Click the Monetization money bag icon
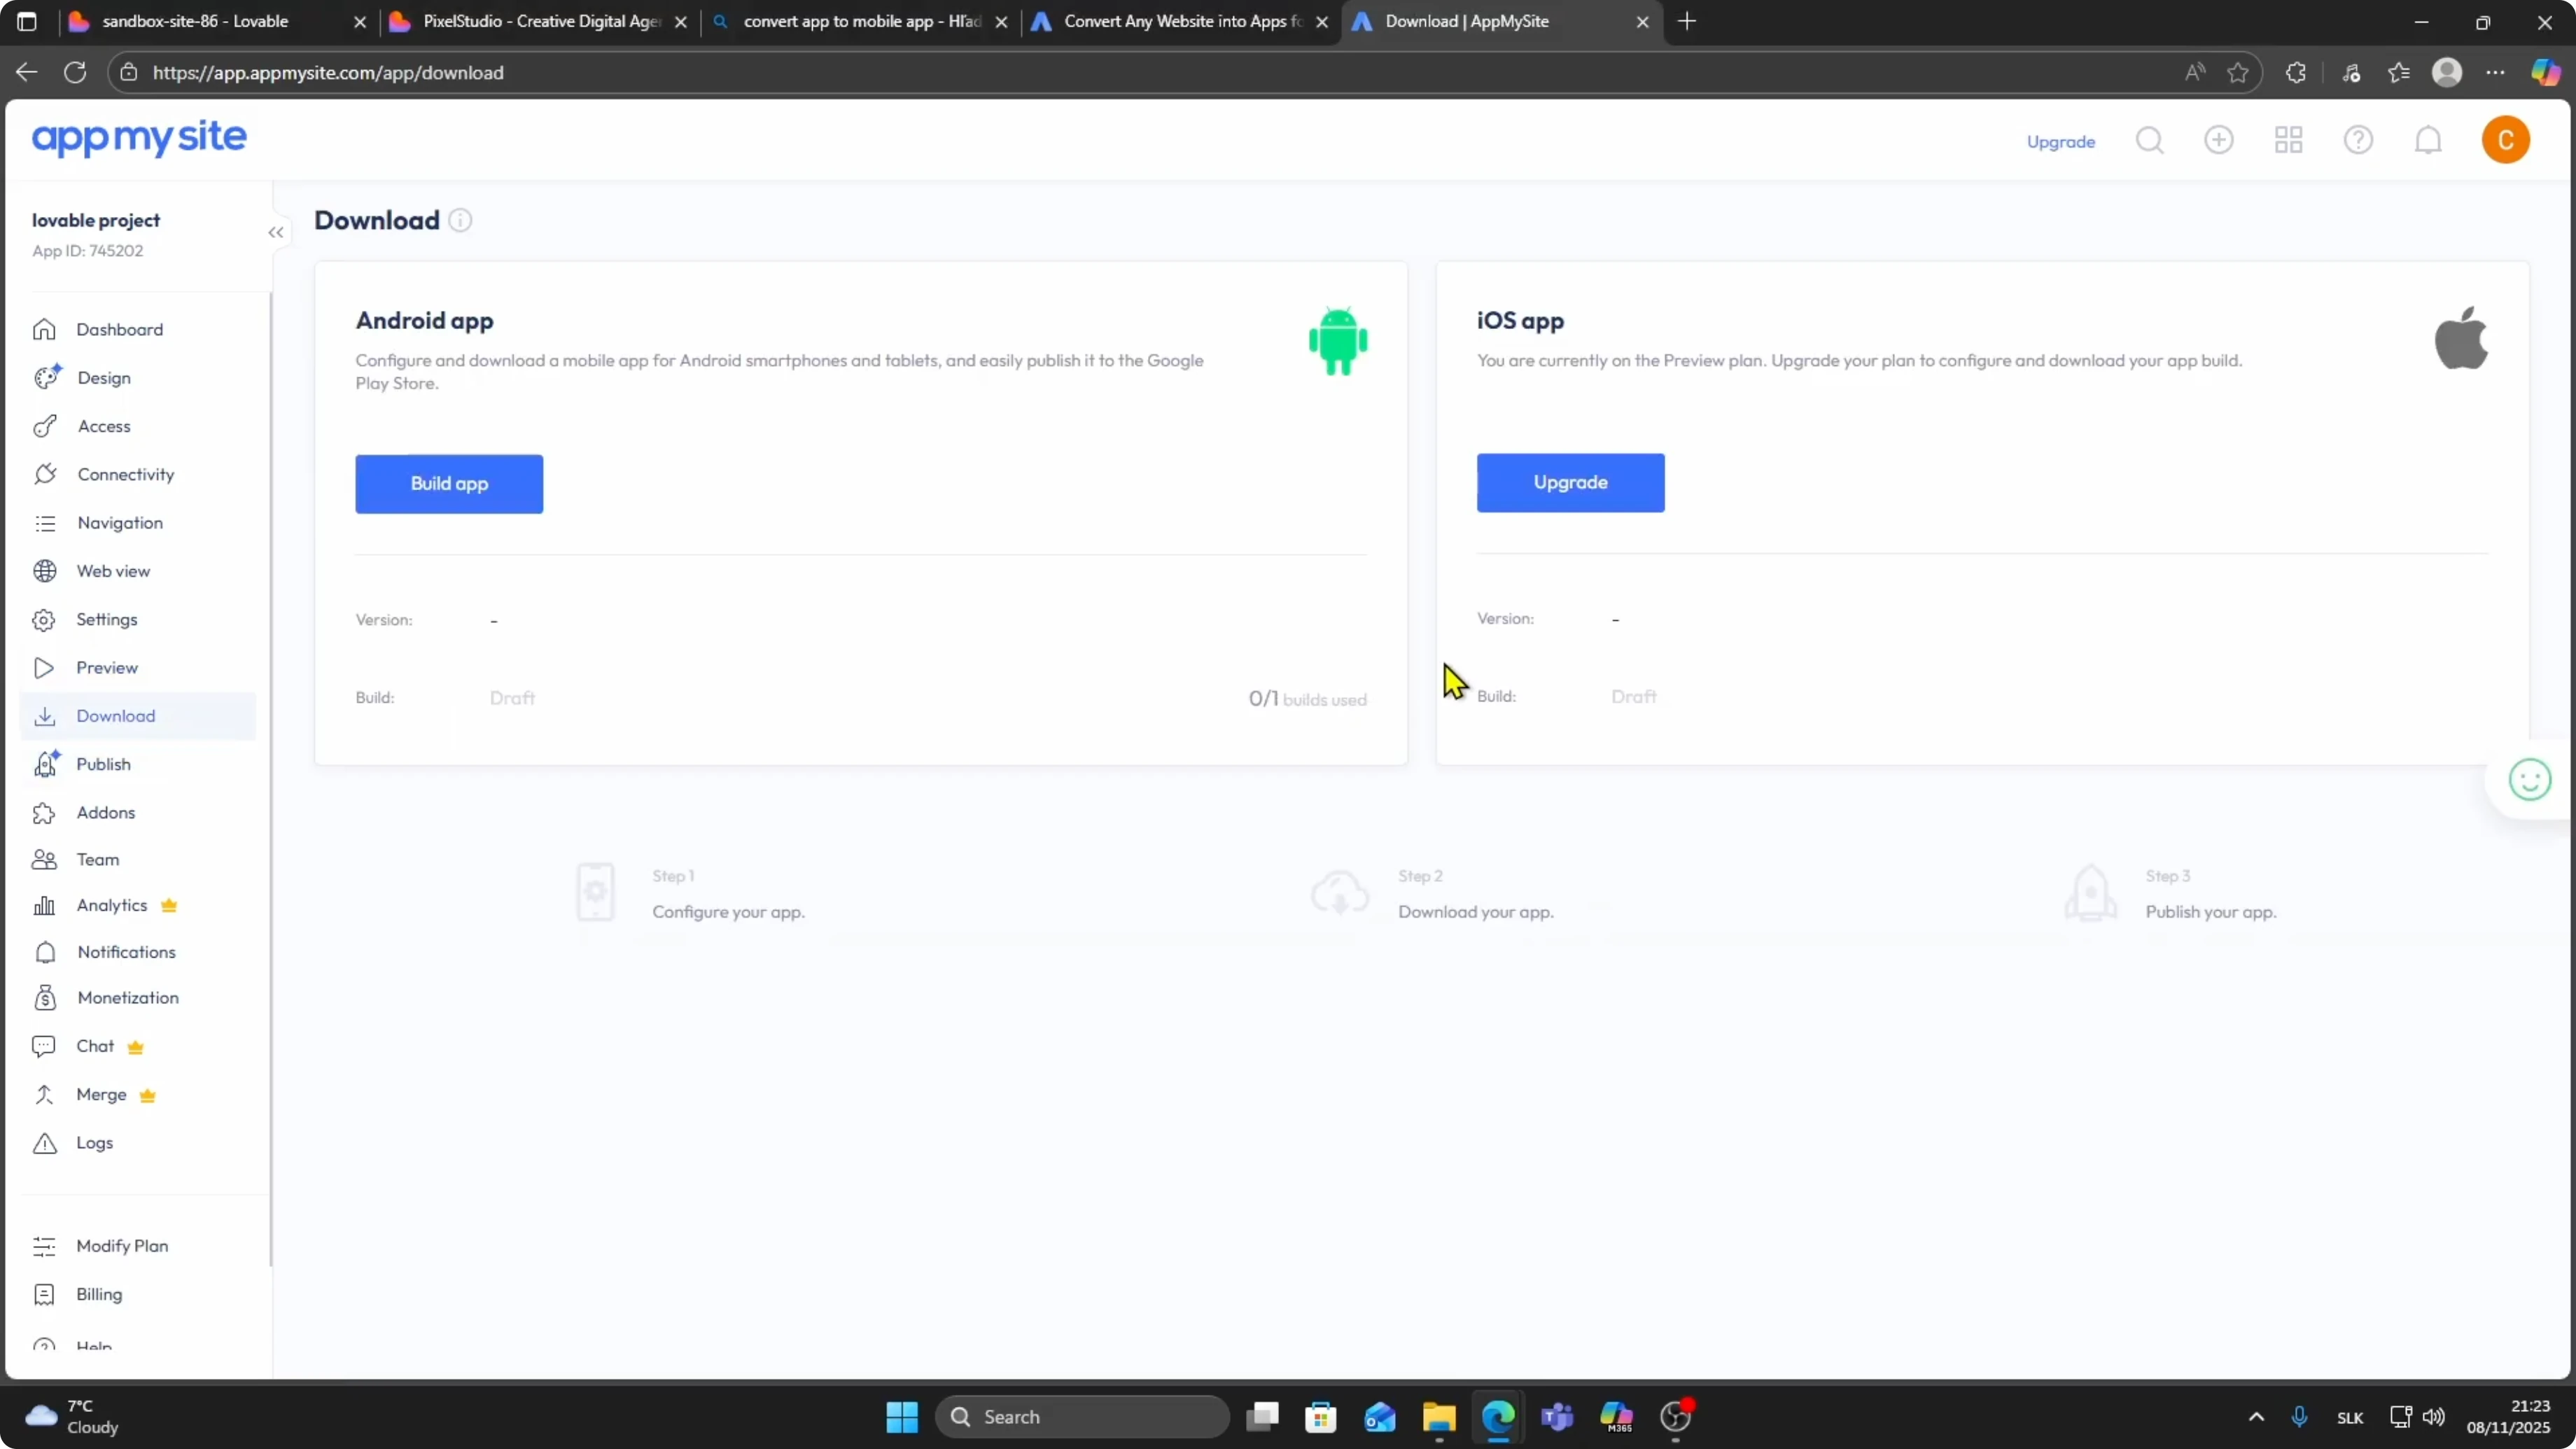 (45, 998)
